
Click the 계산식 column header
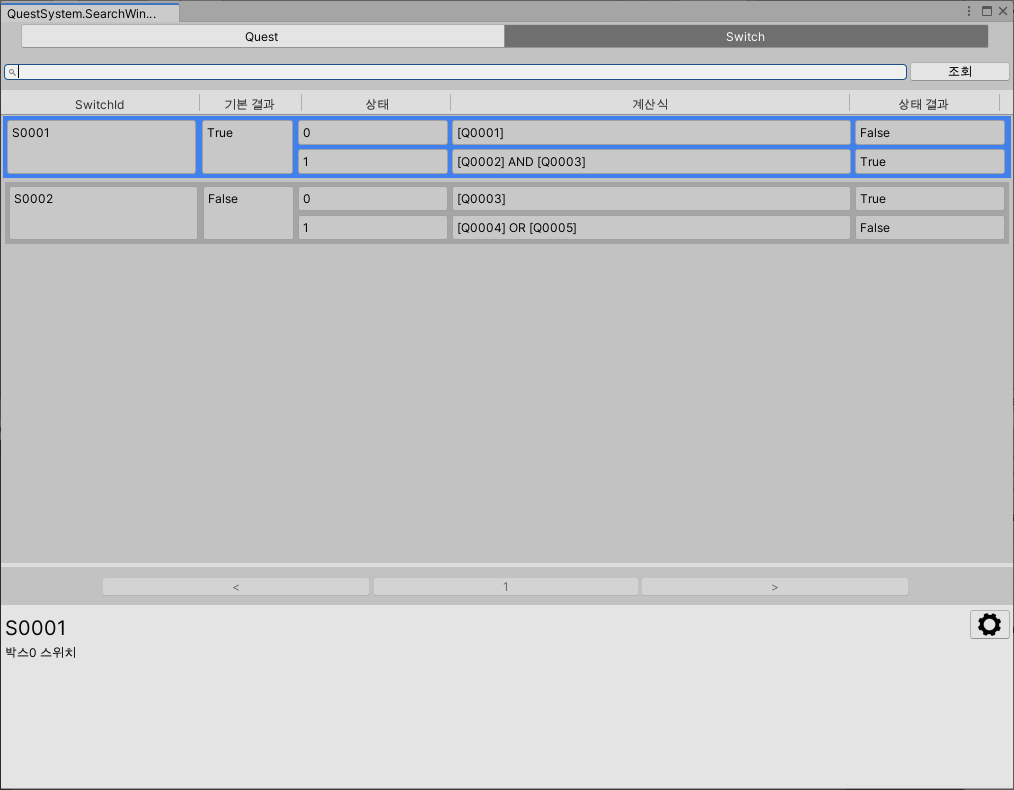pos(650,104)
